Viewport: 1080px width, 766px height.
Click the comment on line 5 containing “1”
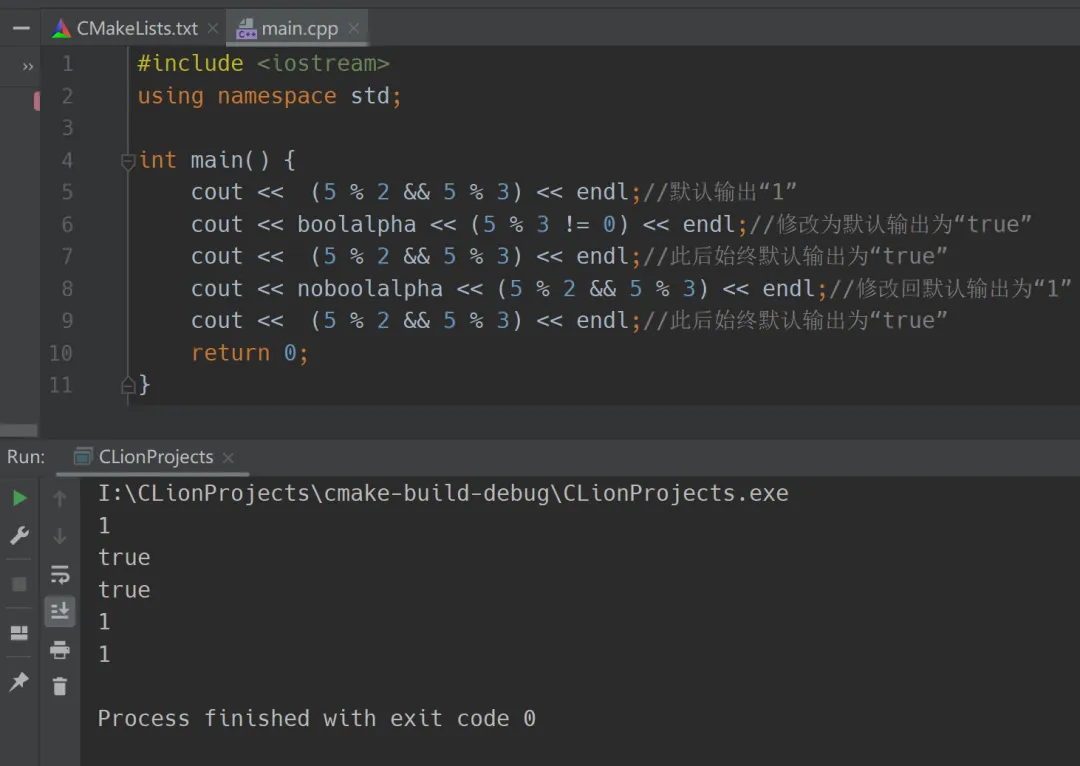point(718,192)
